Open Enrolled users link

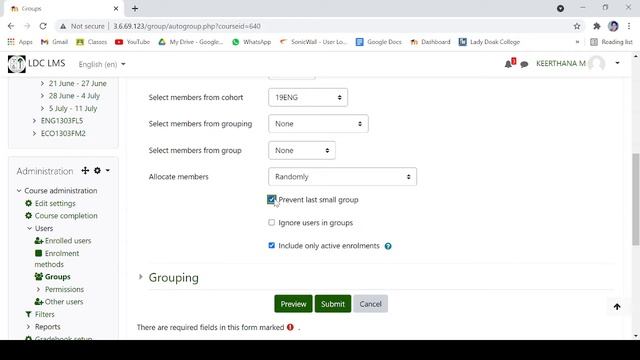pyautogui.click(x=68, y=241)
